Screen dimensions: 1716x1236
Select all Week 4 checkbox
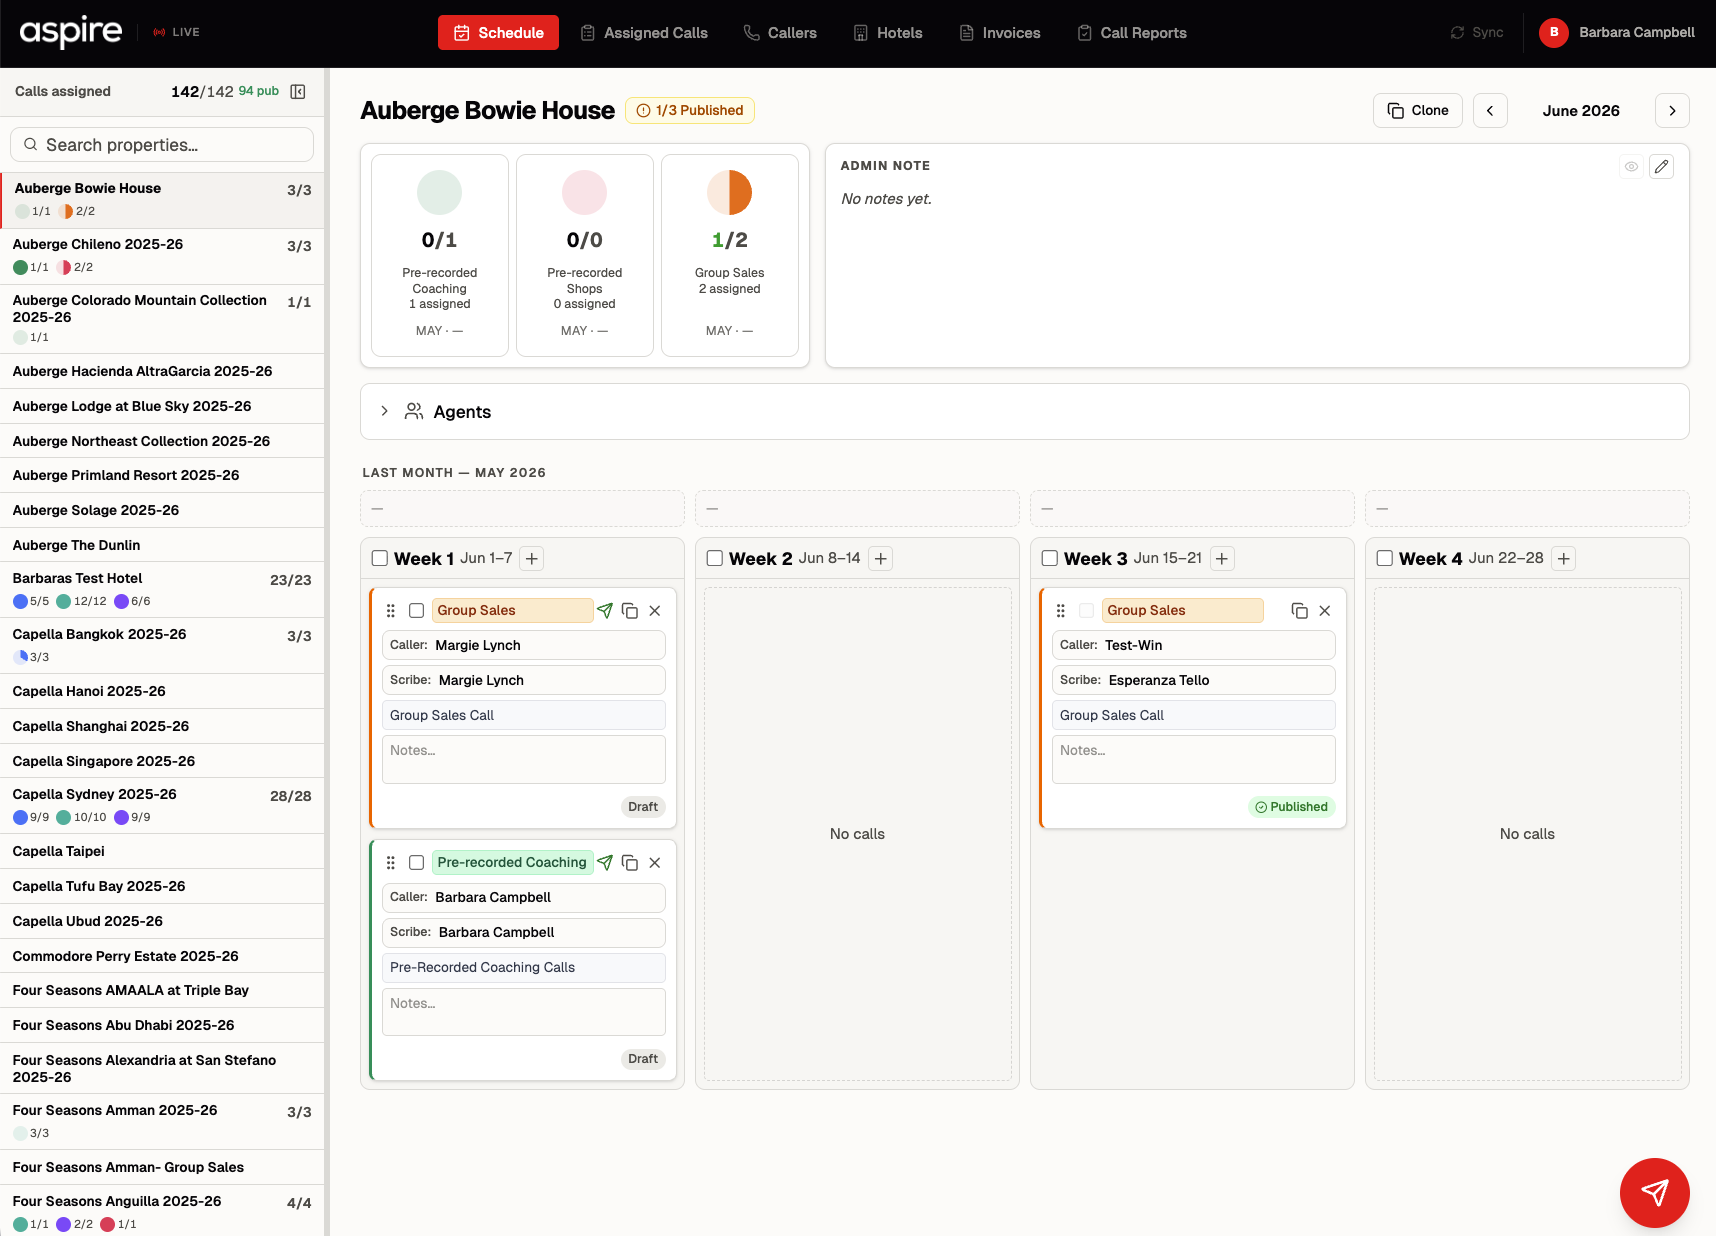tap(1385, 559)
